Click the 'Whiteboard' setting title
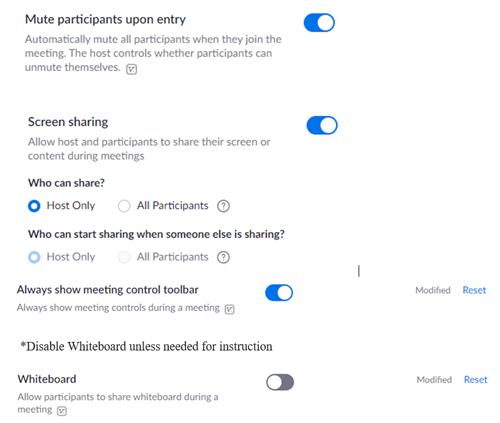 [47, 379]
